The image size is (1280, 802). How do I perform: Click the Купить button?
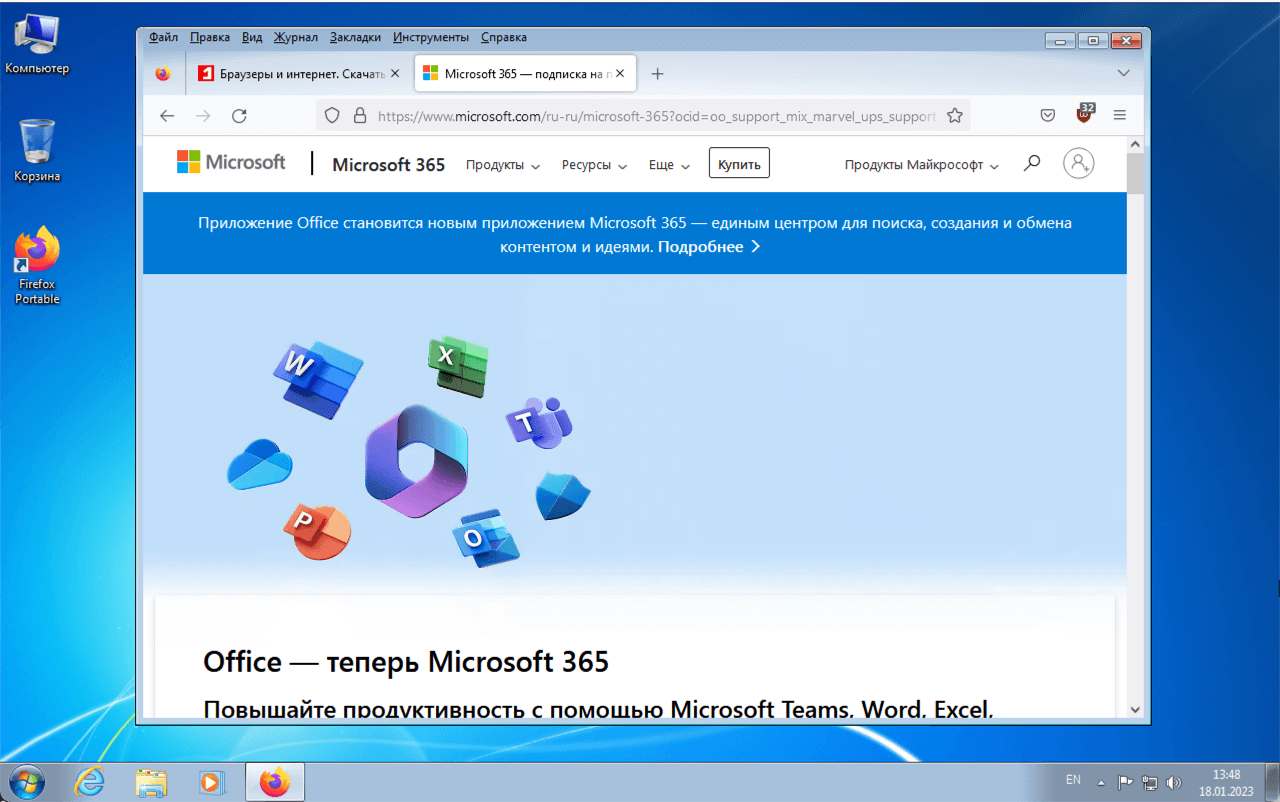pyautogui.click(x=739, y=164)
